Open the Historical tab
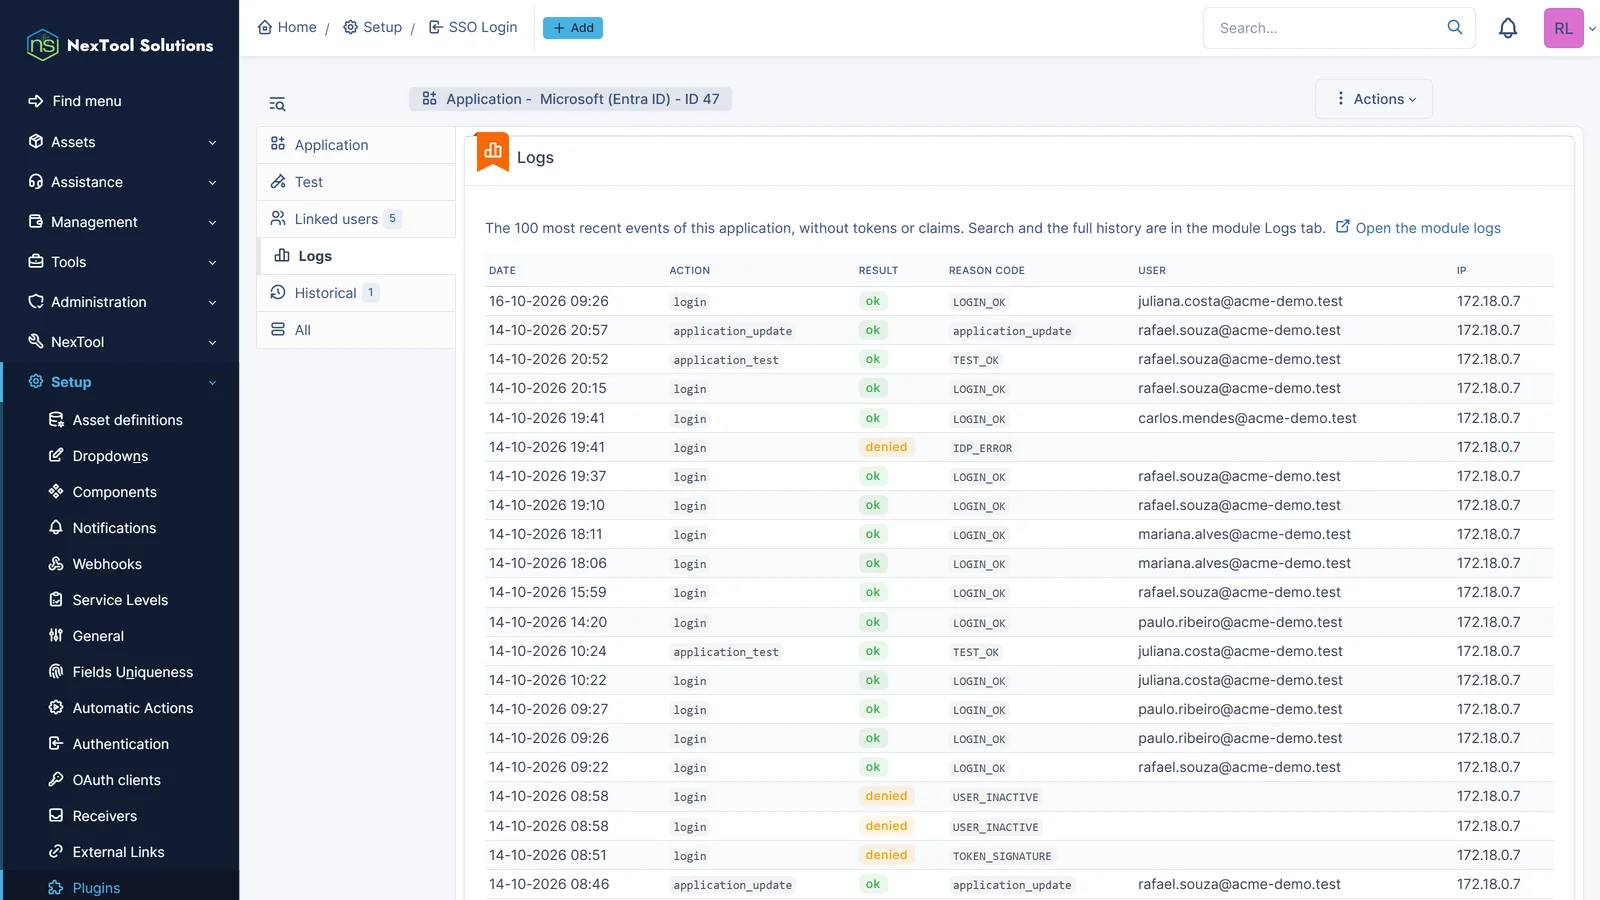This screenshot has width=1600, height=900. tap(356, 293)
